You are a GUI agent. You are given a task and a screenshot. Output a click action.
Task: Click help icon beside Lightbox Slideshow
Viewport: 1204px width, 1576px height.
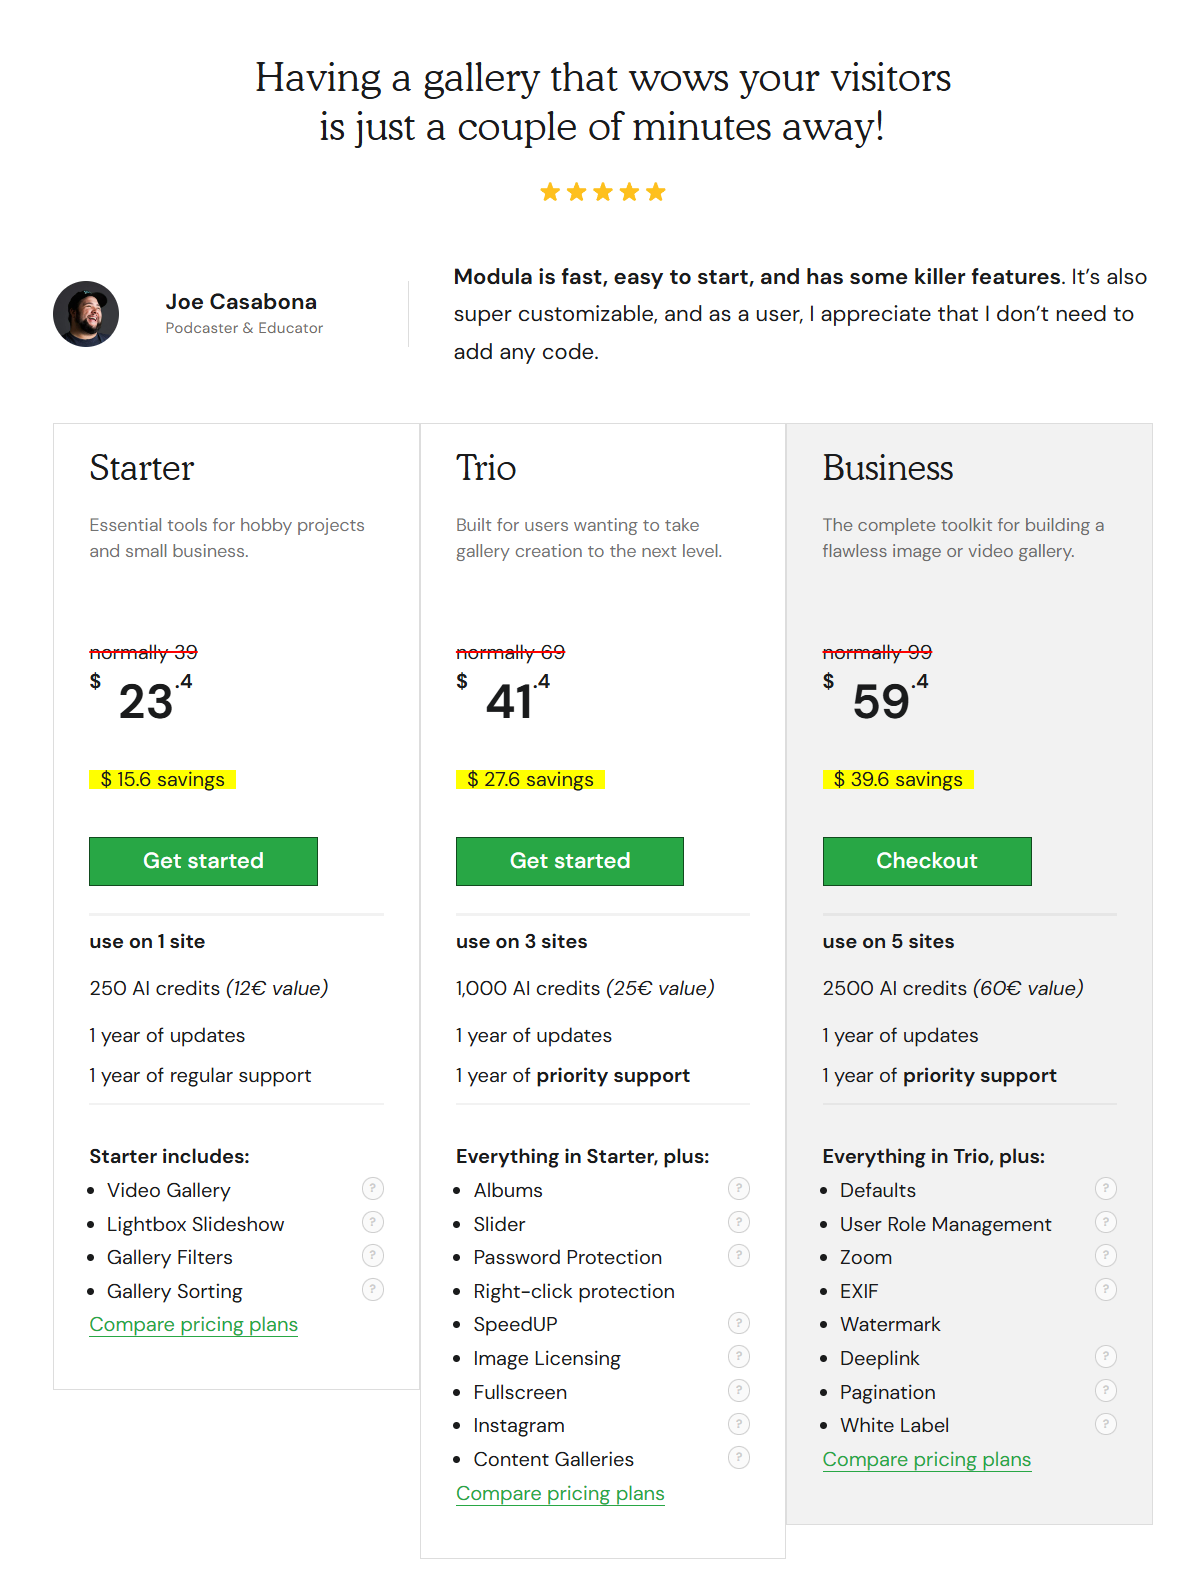point(372,1222)
